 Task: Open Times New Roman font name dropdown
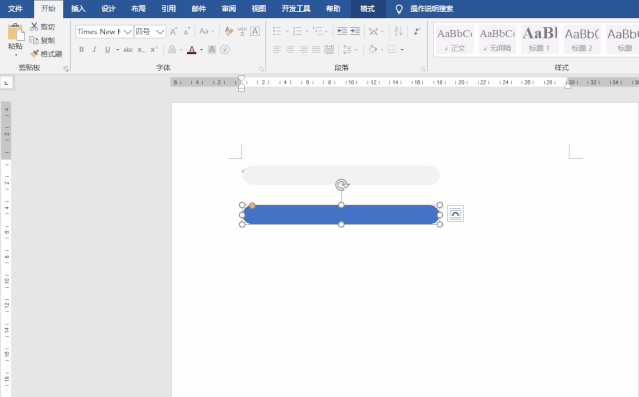click(x=128, y=31)
